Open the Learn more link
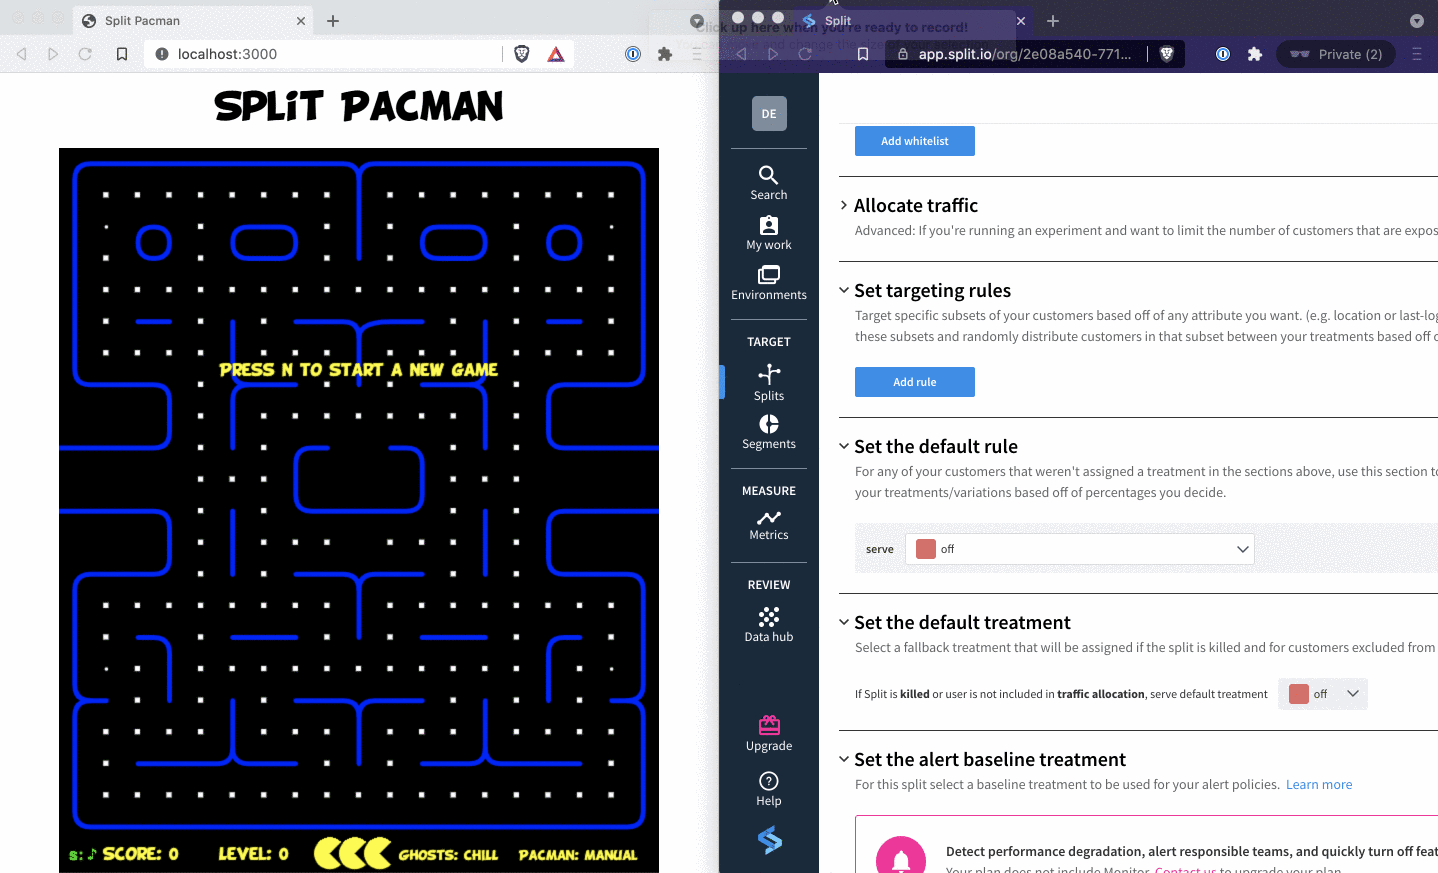This screenshot has height=873, width=1438. coord(1319,785)
